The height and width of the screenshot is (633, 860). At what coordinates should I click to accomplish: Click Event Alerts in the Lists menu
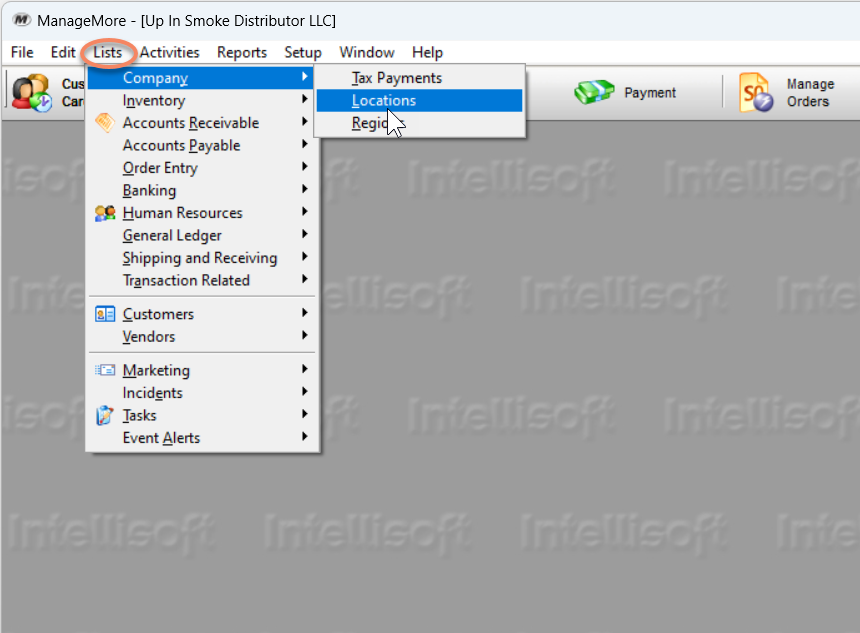pos(161,438)
